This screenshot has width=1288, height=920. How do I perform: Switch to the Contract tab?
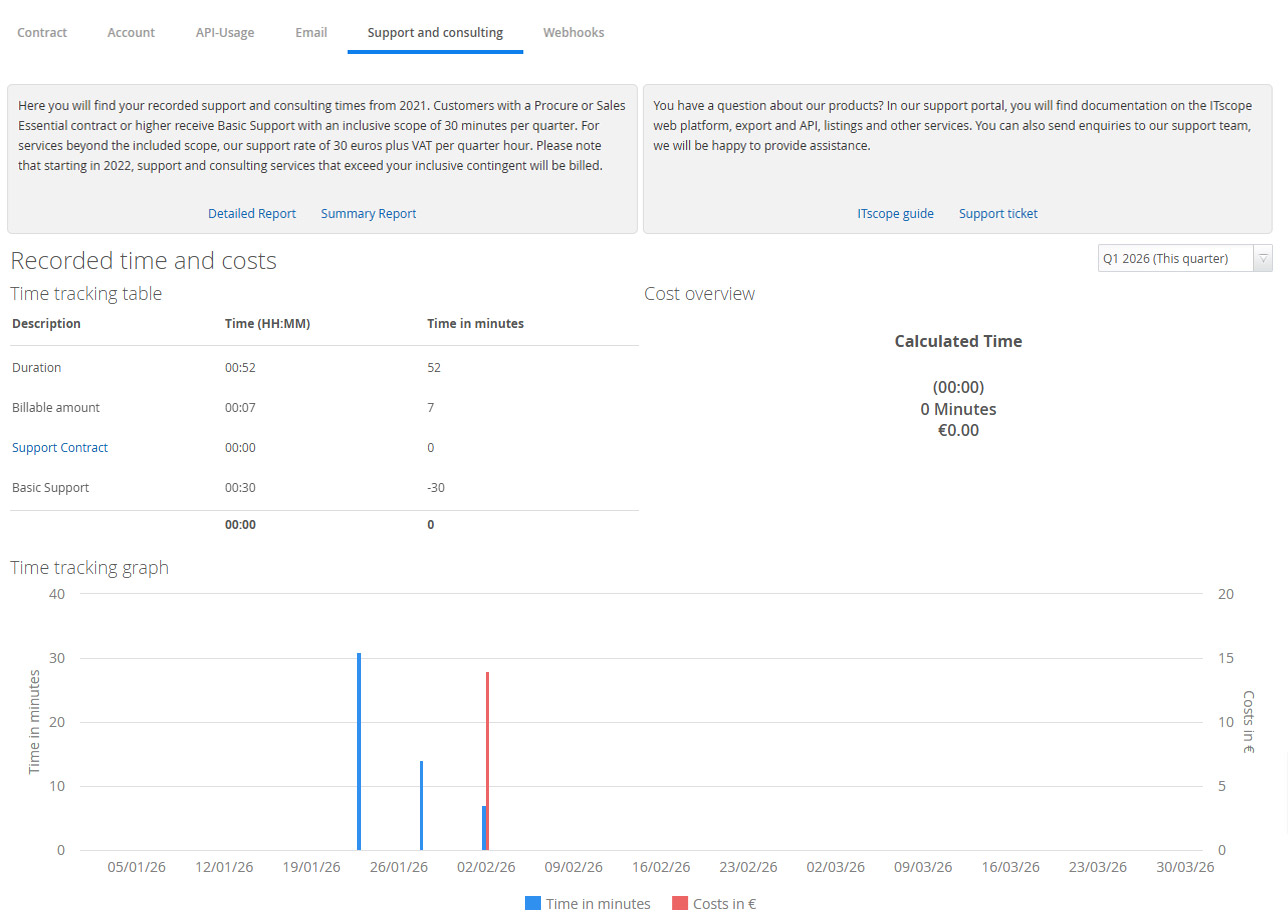point(42,32)
